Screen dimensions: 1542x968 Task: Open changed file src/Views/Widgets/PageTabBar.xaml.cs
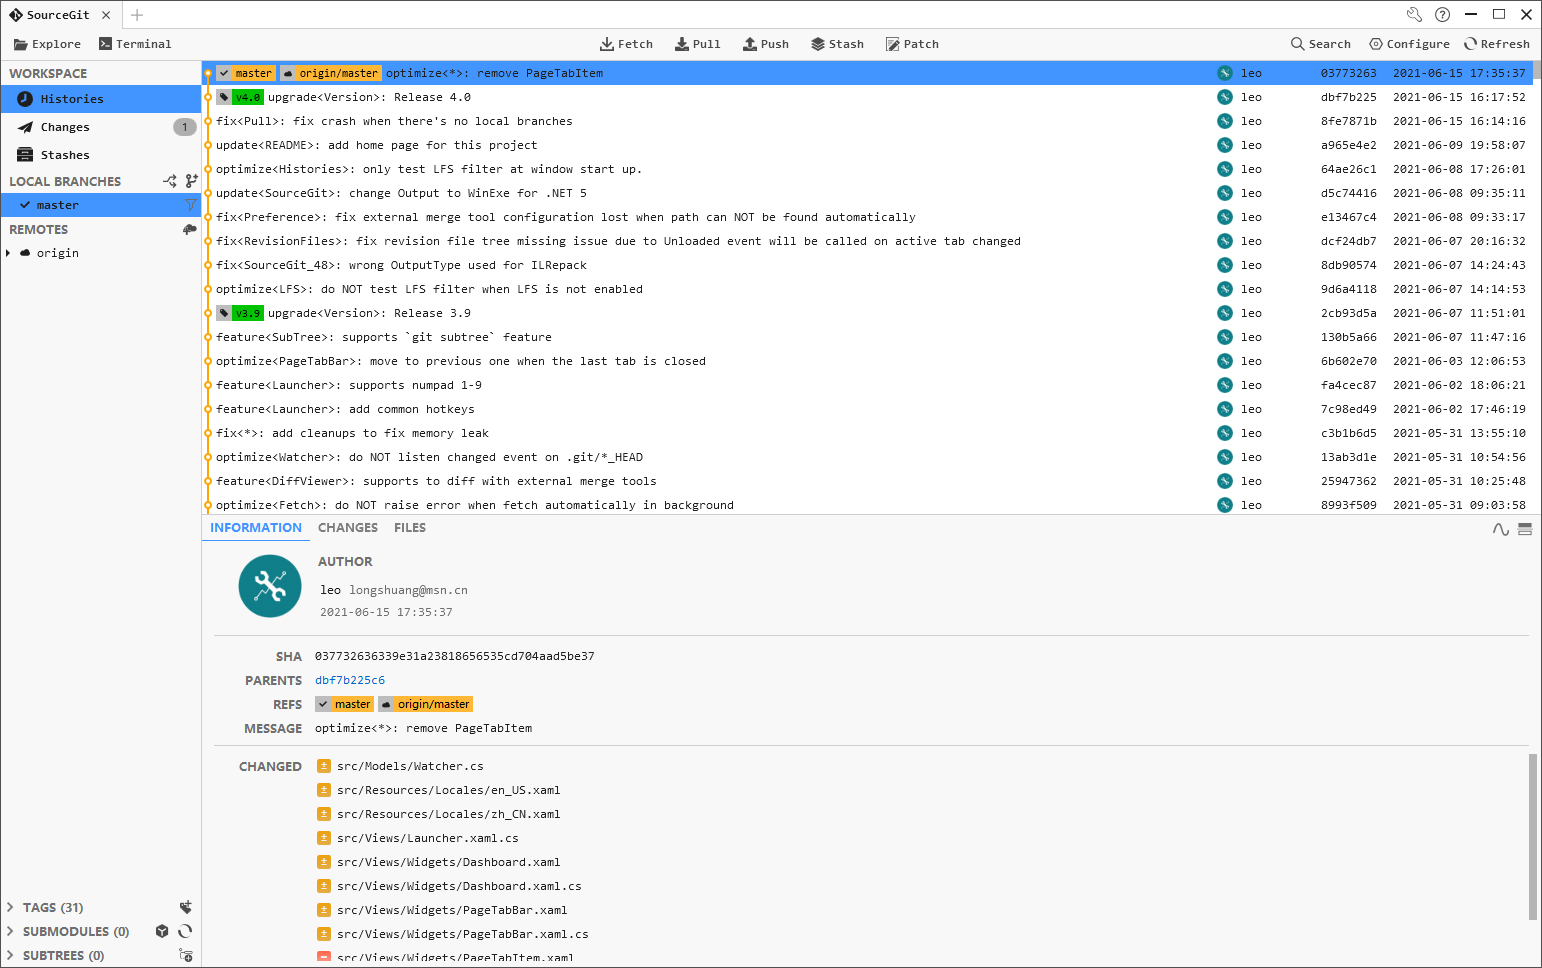pyautogui.click(x=462, y=934)
